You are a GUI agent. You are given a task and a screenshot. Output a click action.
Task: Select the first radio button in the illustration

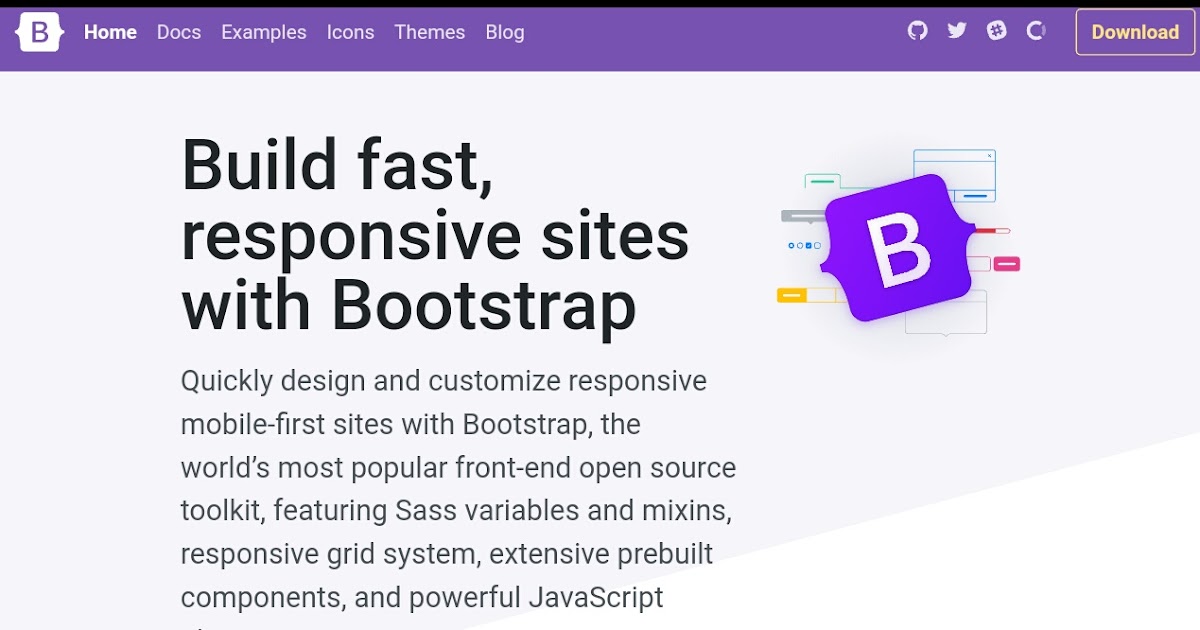[x=791, y=245]
